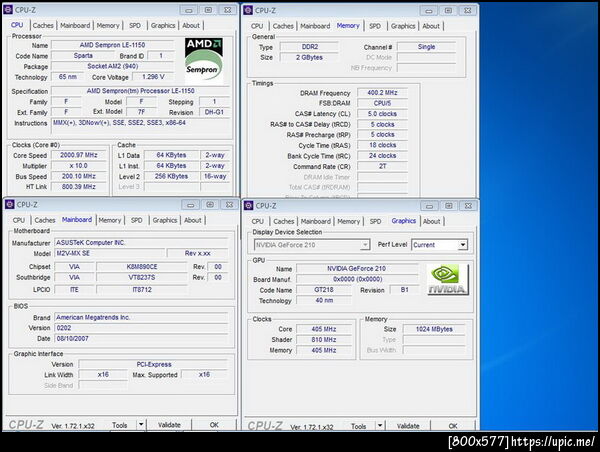The image size is (600, 452).
Task: Click Validate button in Graphics window
Action: coord(408,426)
